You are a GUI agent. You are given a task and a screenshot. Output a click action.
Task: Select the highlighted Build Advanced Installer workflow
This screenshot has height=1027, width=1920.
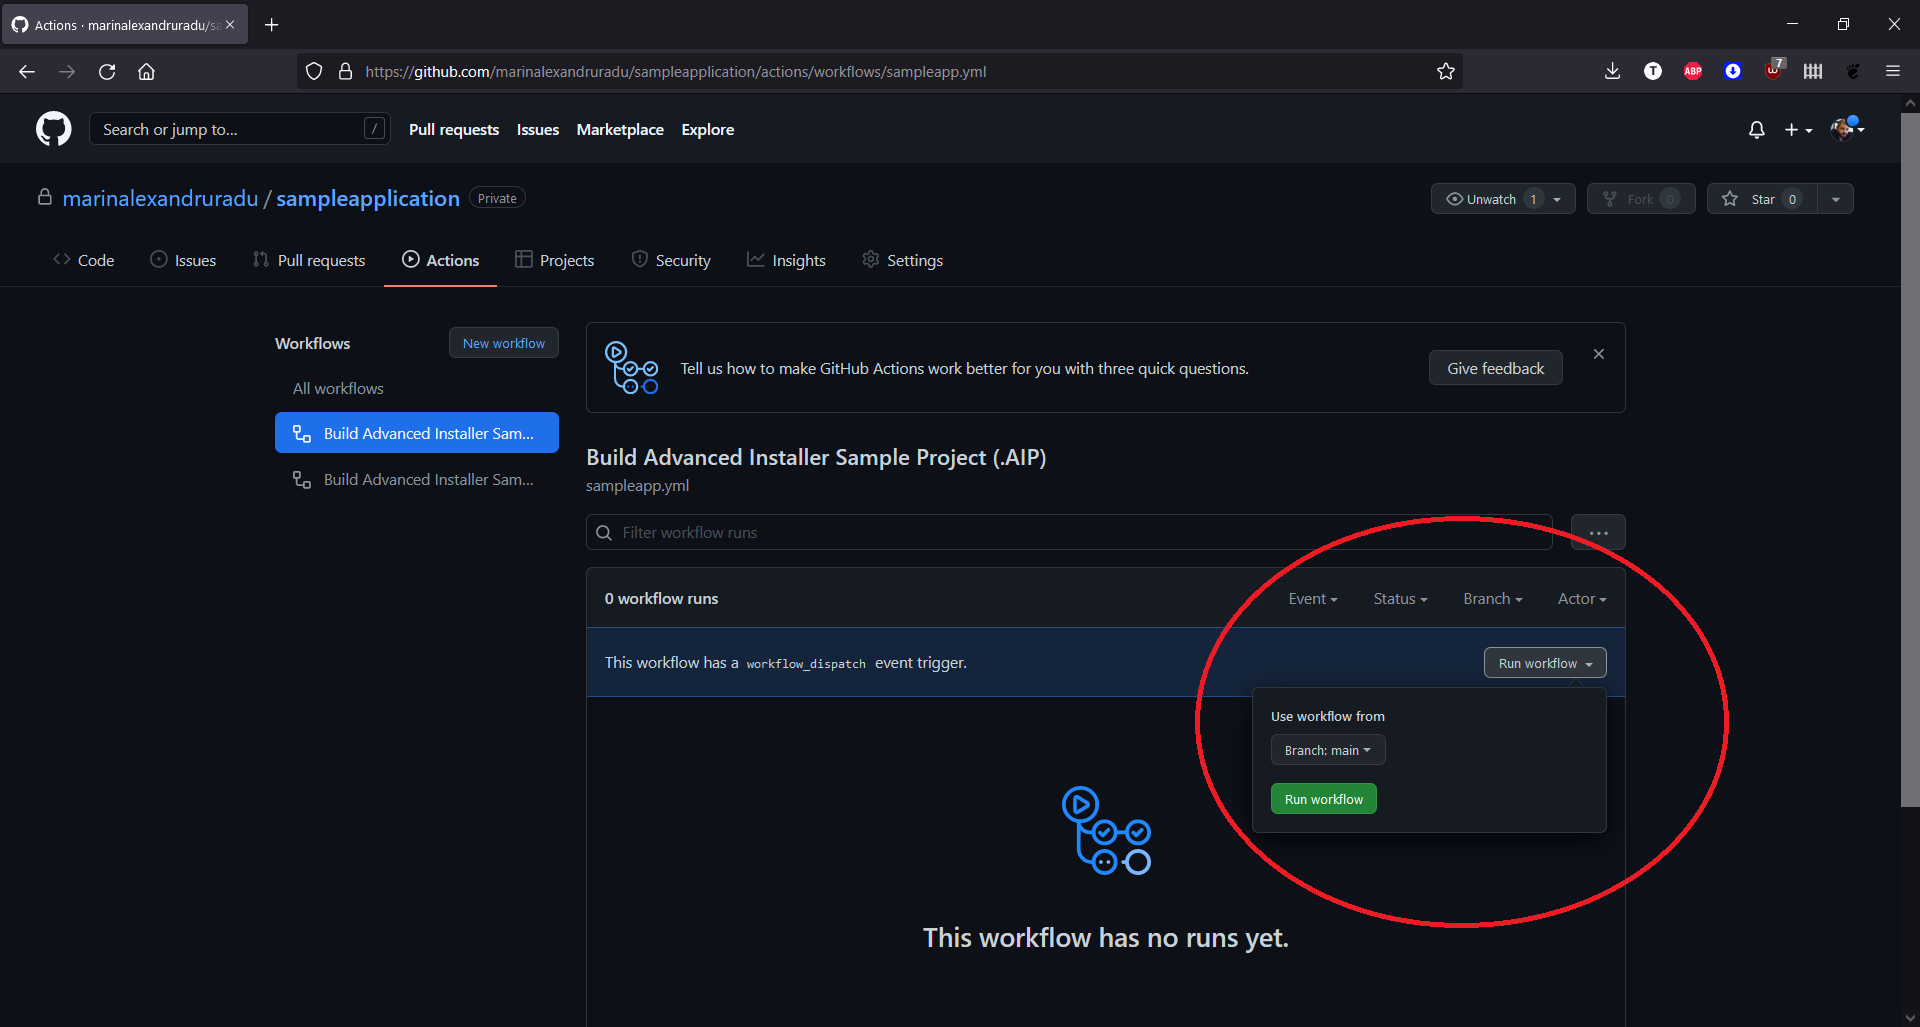417,433
